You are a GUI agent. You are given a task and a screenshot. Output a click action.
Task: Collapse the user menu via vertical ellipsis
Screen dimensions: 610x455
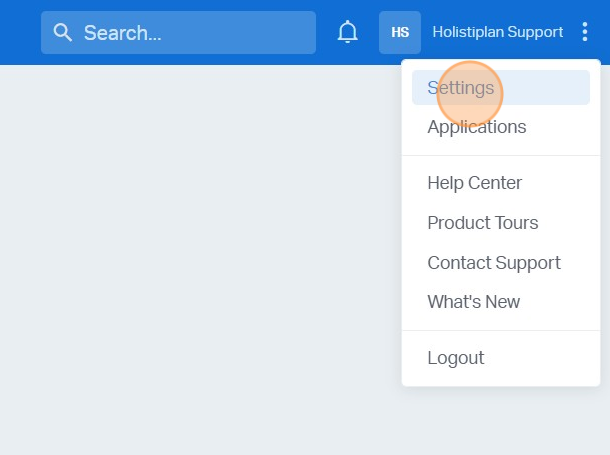point(585,32)
